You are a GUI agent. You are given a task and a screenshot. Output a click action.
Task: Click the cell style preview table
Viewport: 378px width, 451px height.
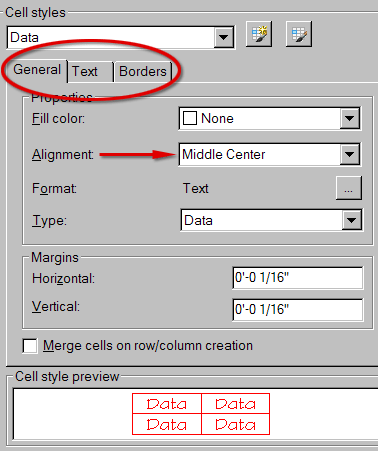pyautogui.click(x=201, y=414)
